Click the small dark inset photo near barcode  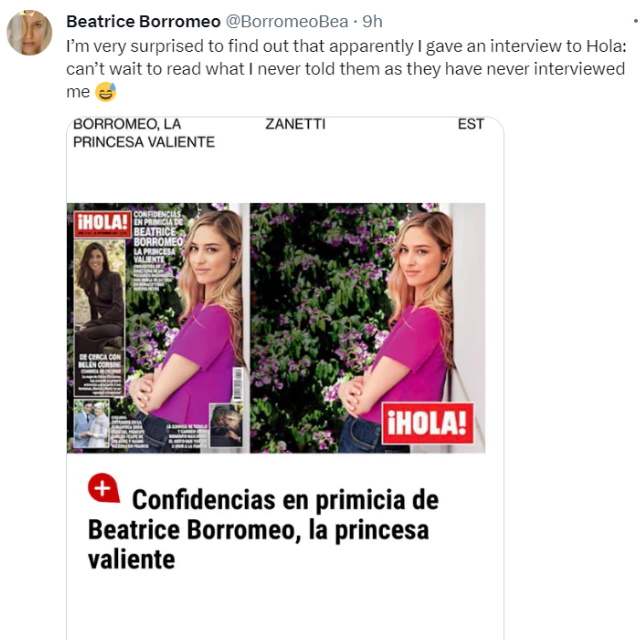[x=226, y=425]
